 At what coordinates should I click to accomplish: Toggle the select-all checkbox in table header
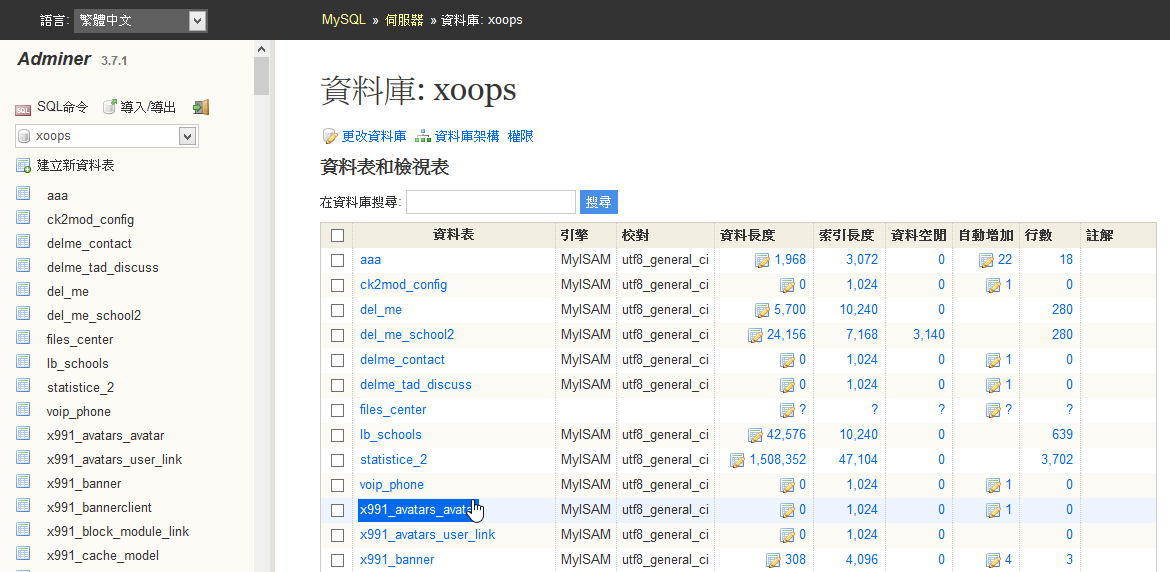337,236
